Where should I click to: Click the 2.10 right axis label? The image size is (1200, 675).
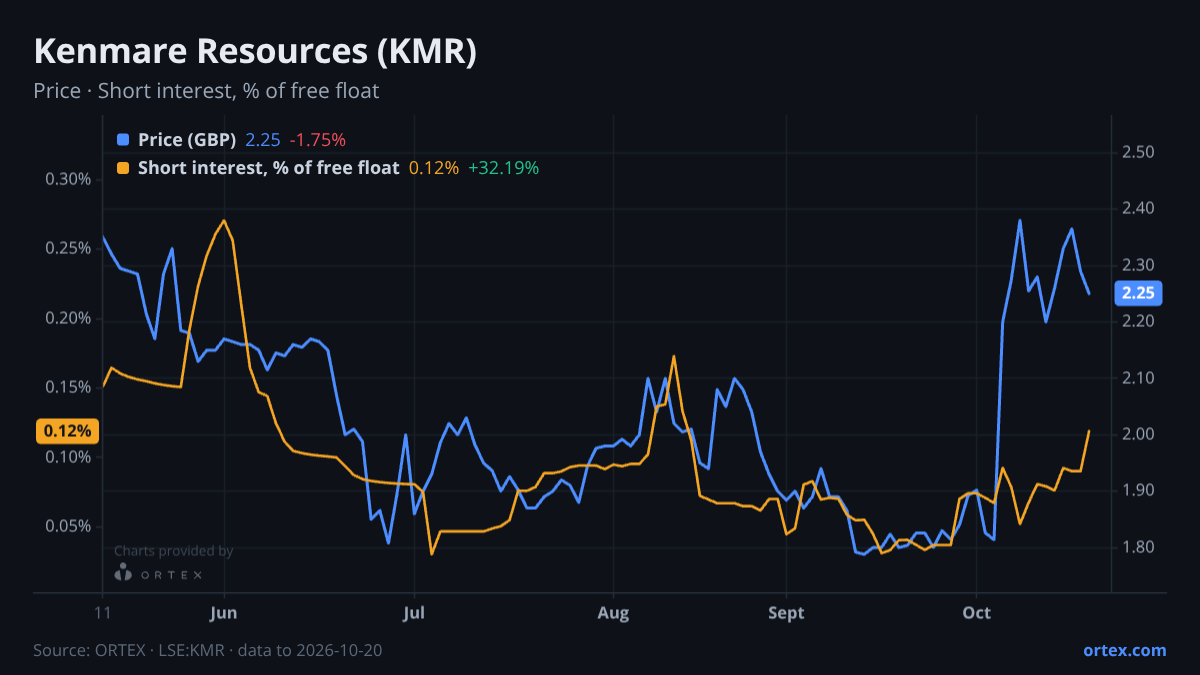pyautogui.click(x=1139, y=379)
